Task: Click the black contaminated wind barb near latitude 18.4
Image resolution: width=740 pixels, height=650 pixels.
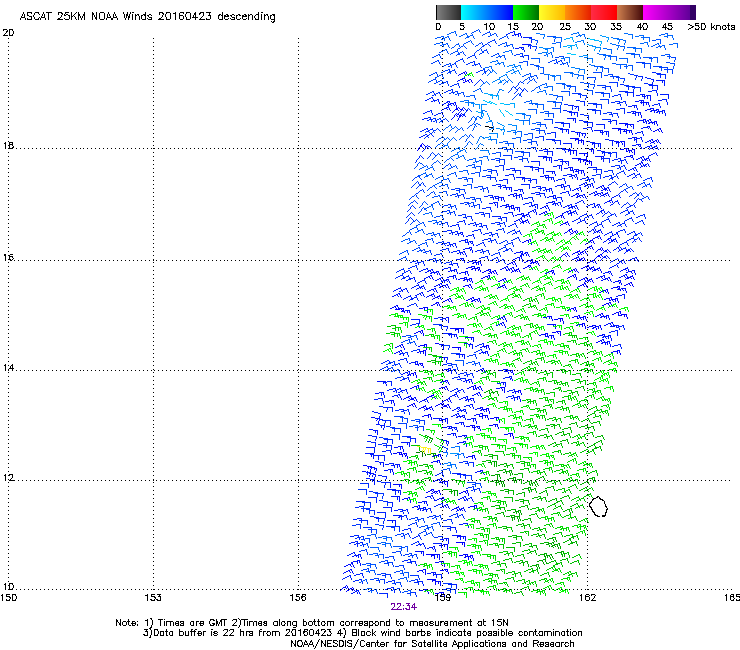Action: (490, 127)
